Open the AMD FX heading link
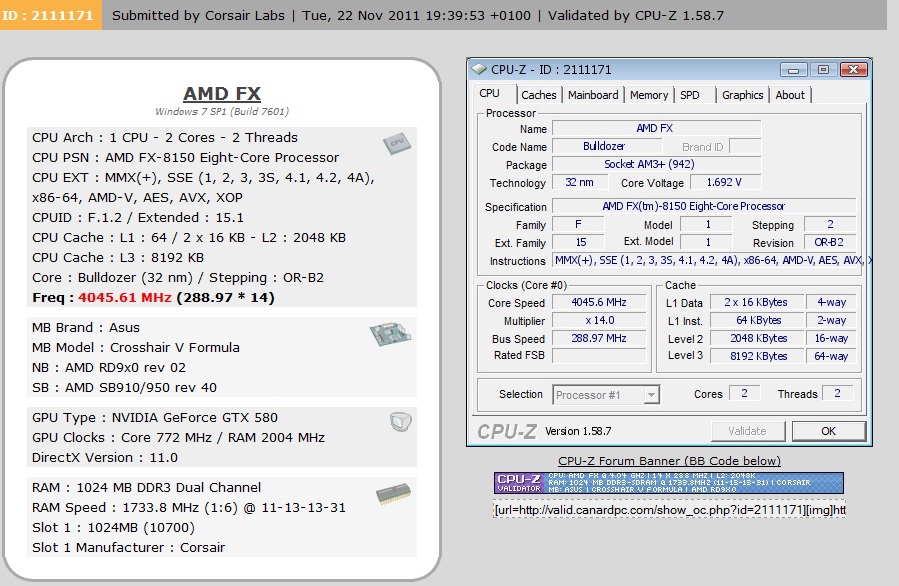 222,93
